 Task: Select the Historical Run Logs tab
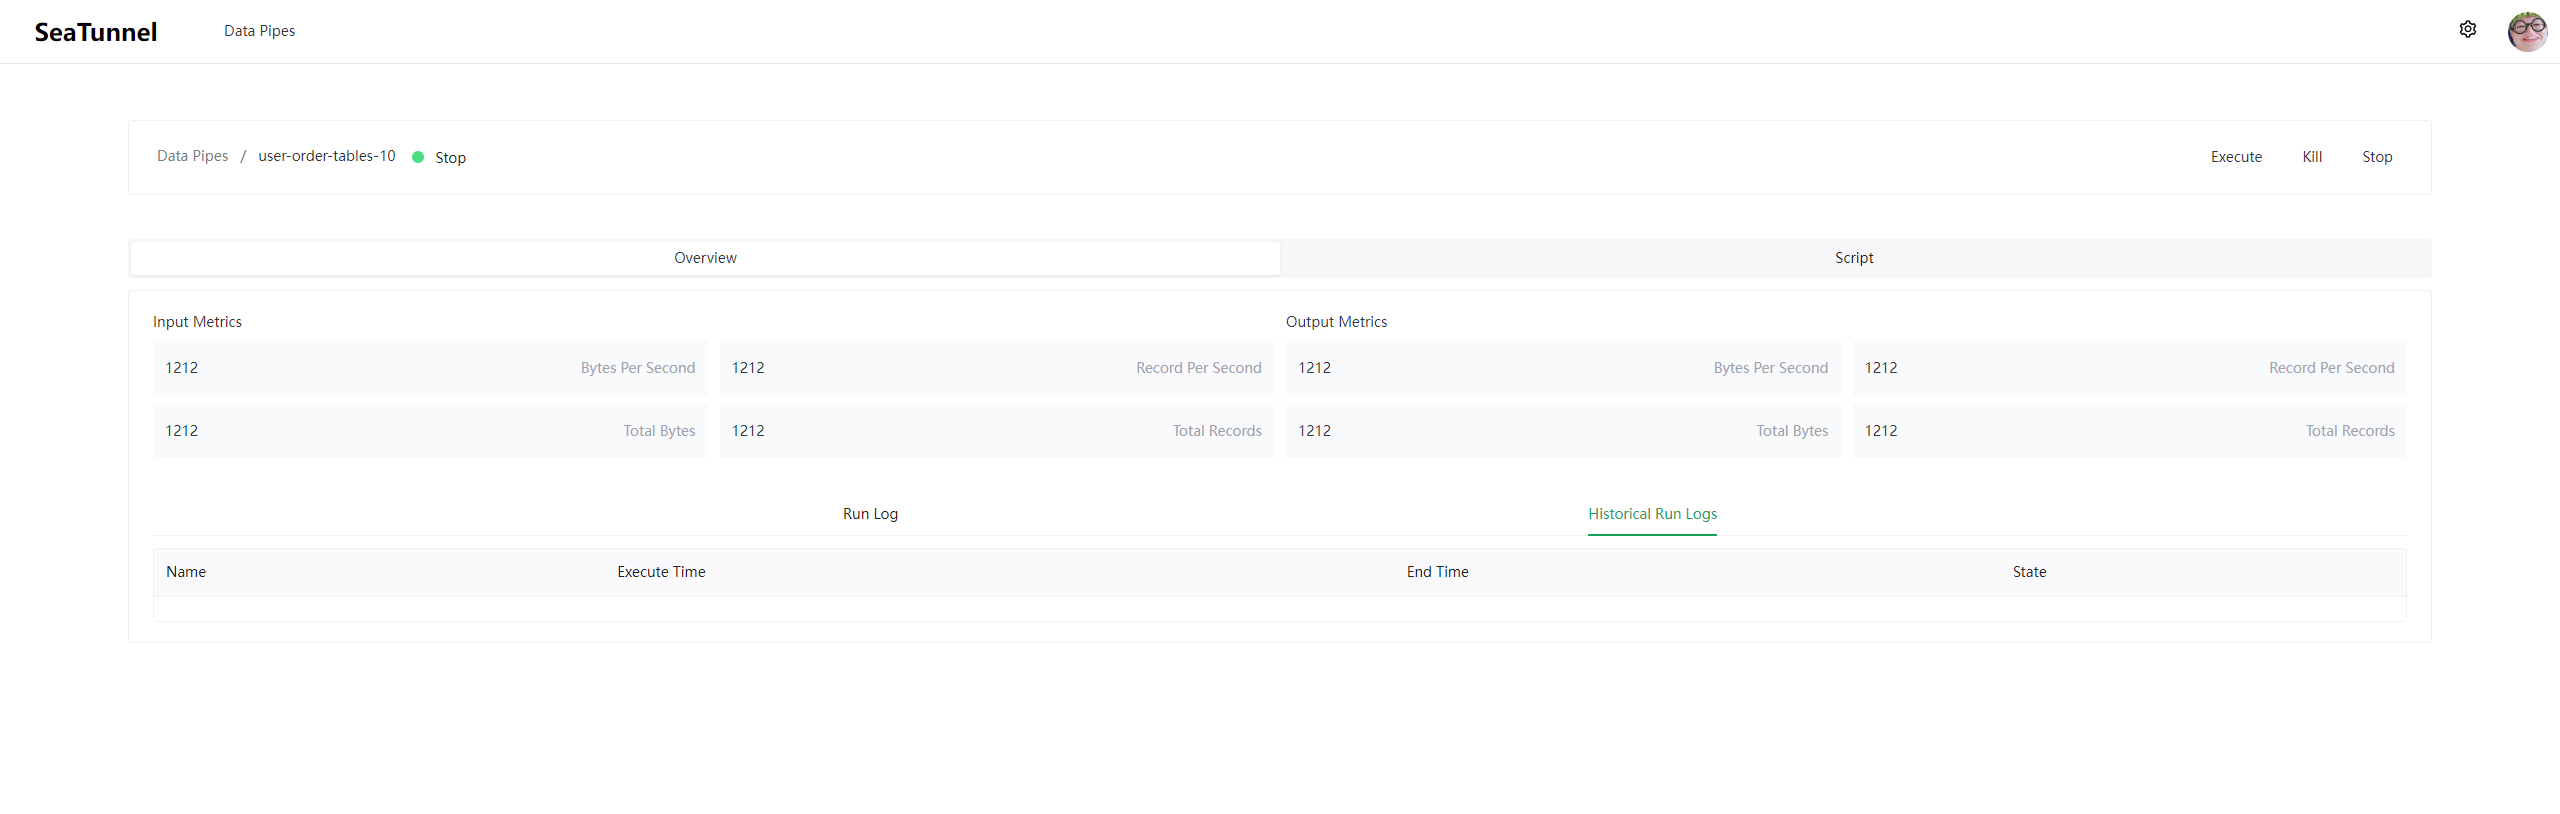point(1652,514)
